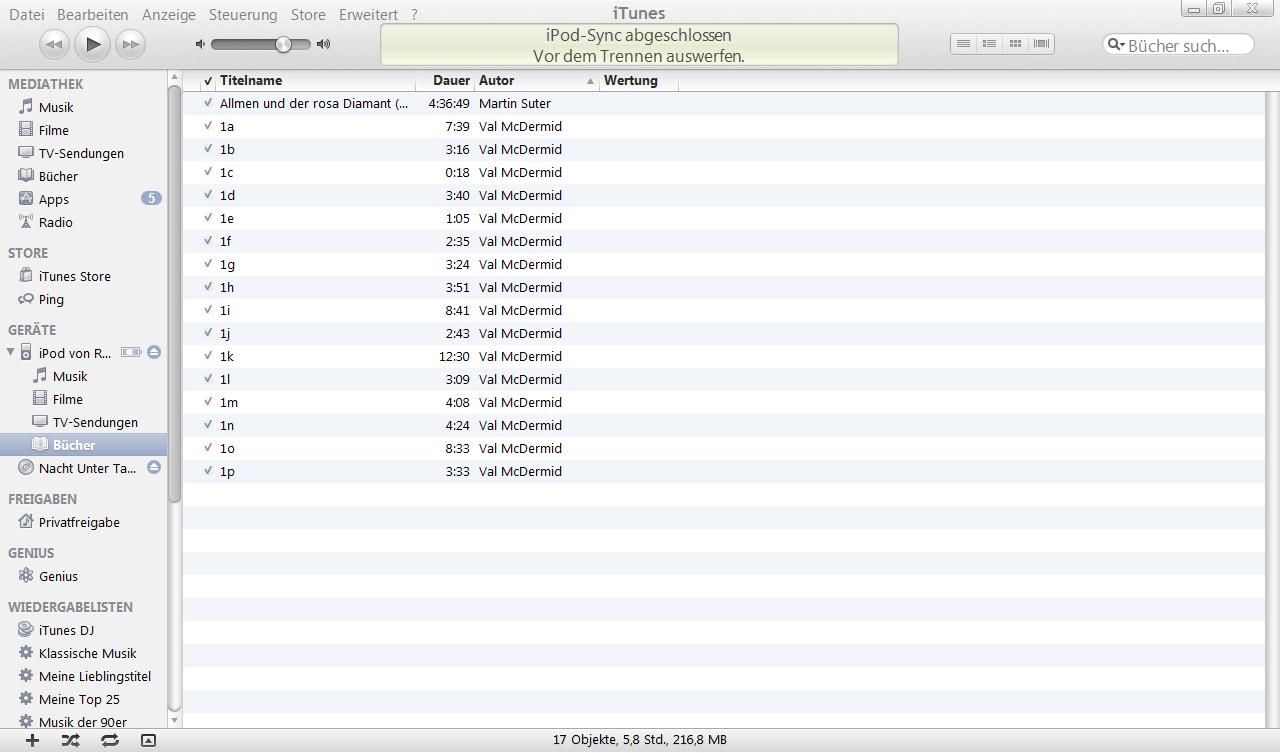This screenshot has width=1281, height=753.
Task: Open the question mark help menu
Action: [415, 14]
